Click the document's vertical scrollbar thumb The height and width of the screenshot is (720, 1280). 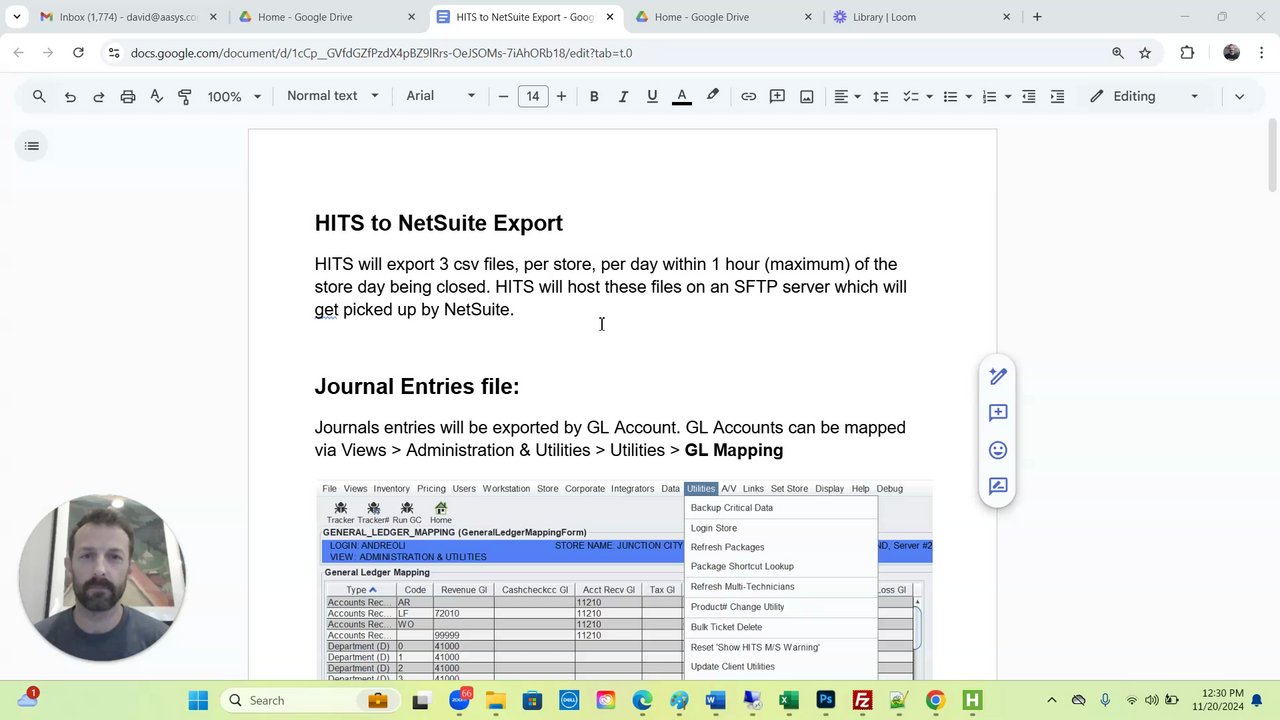click(1273, 155)
